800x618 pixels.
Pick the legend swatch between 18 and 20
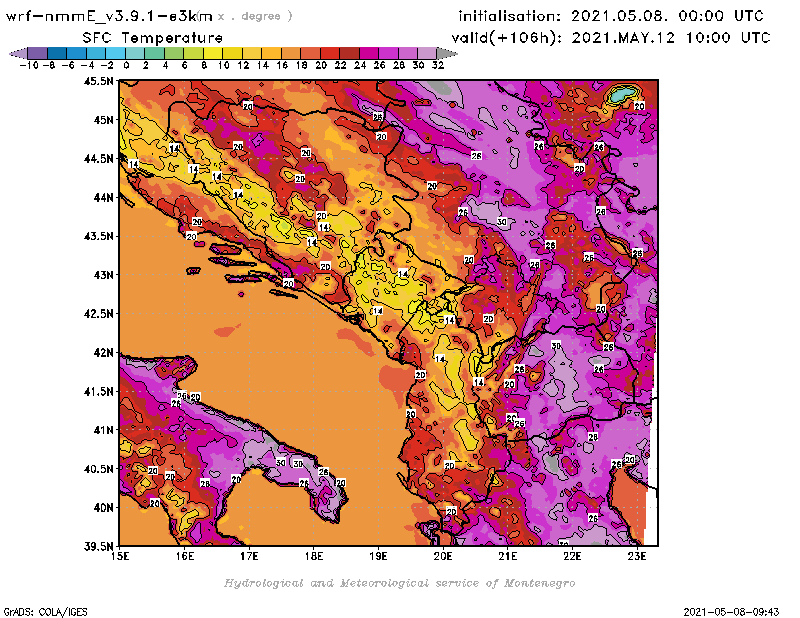pyautogui.click(x=310, y=53)
